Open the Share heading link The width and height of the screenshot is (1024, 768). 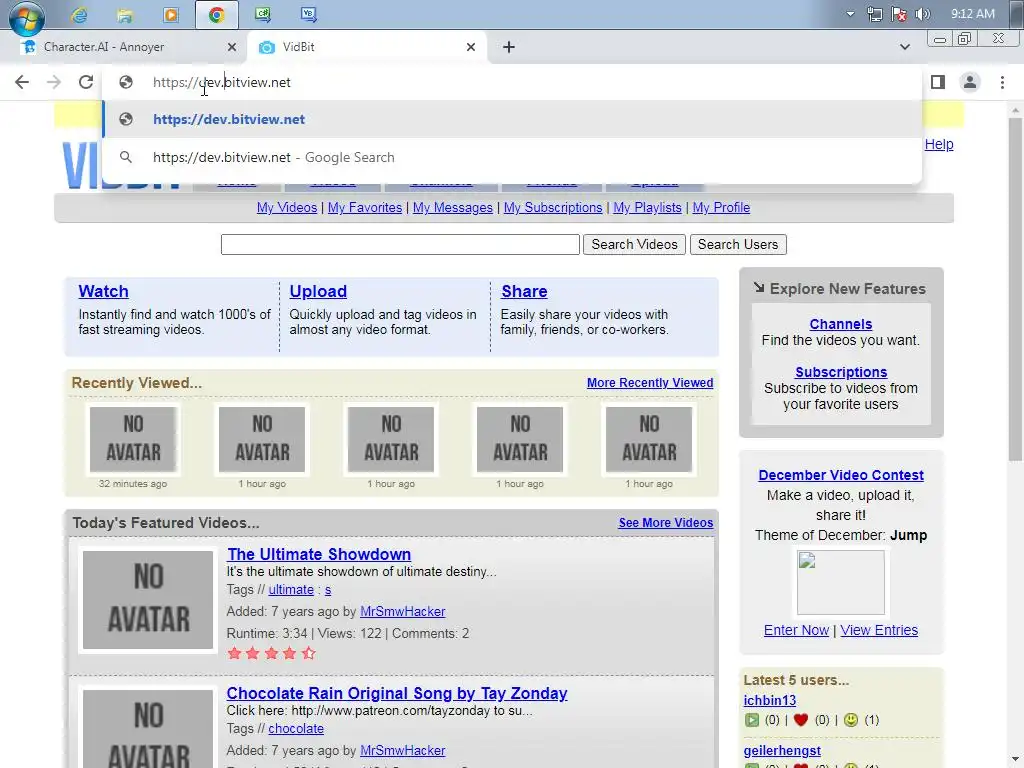point(524,291)
